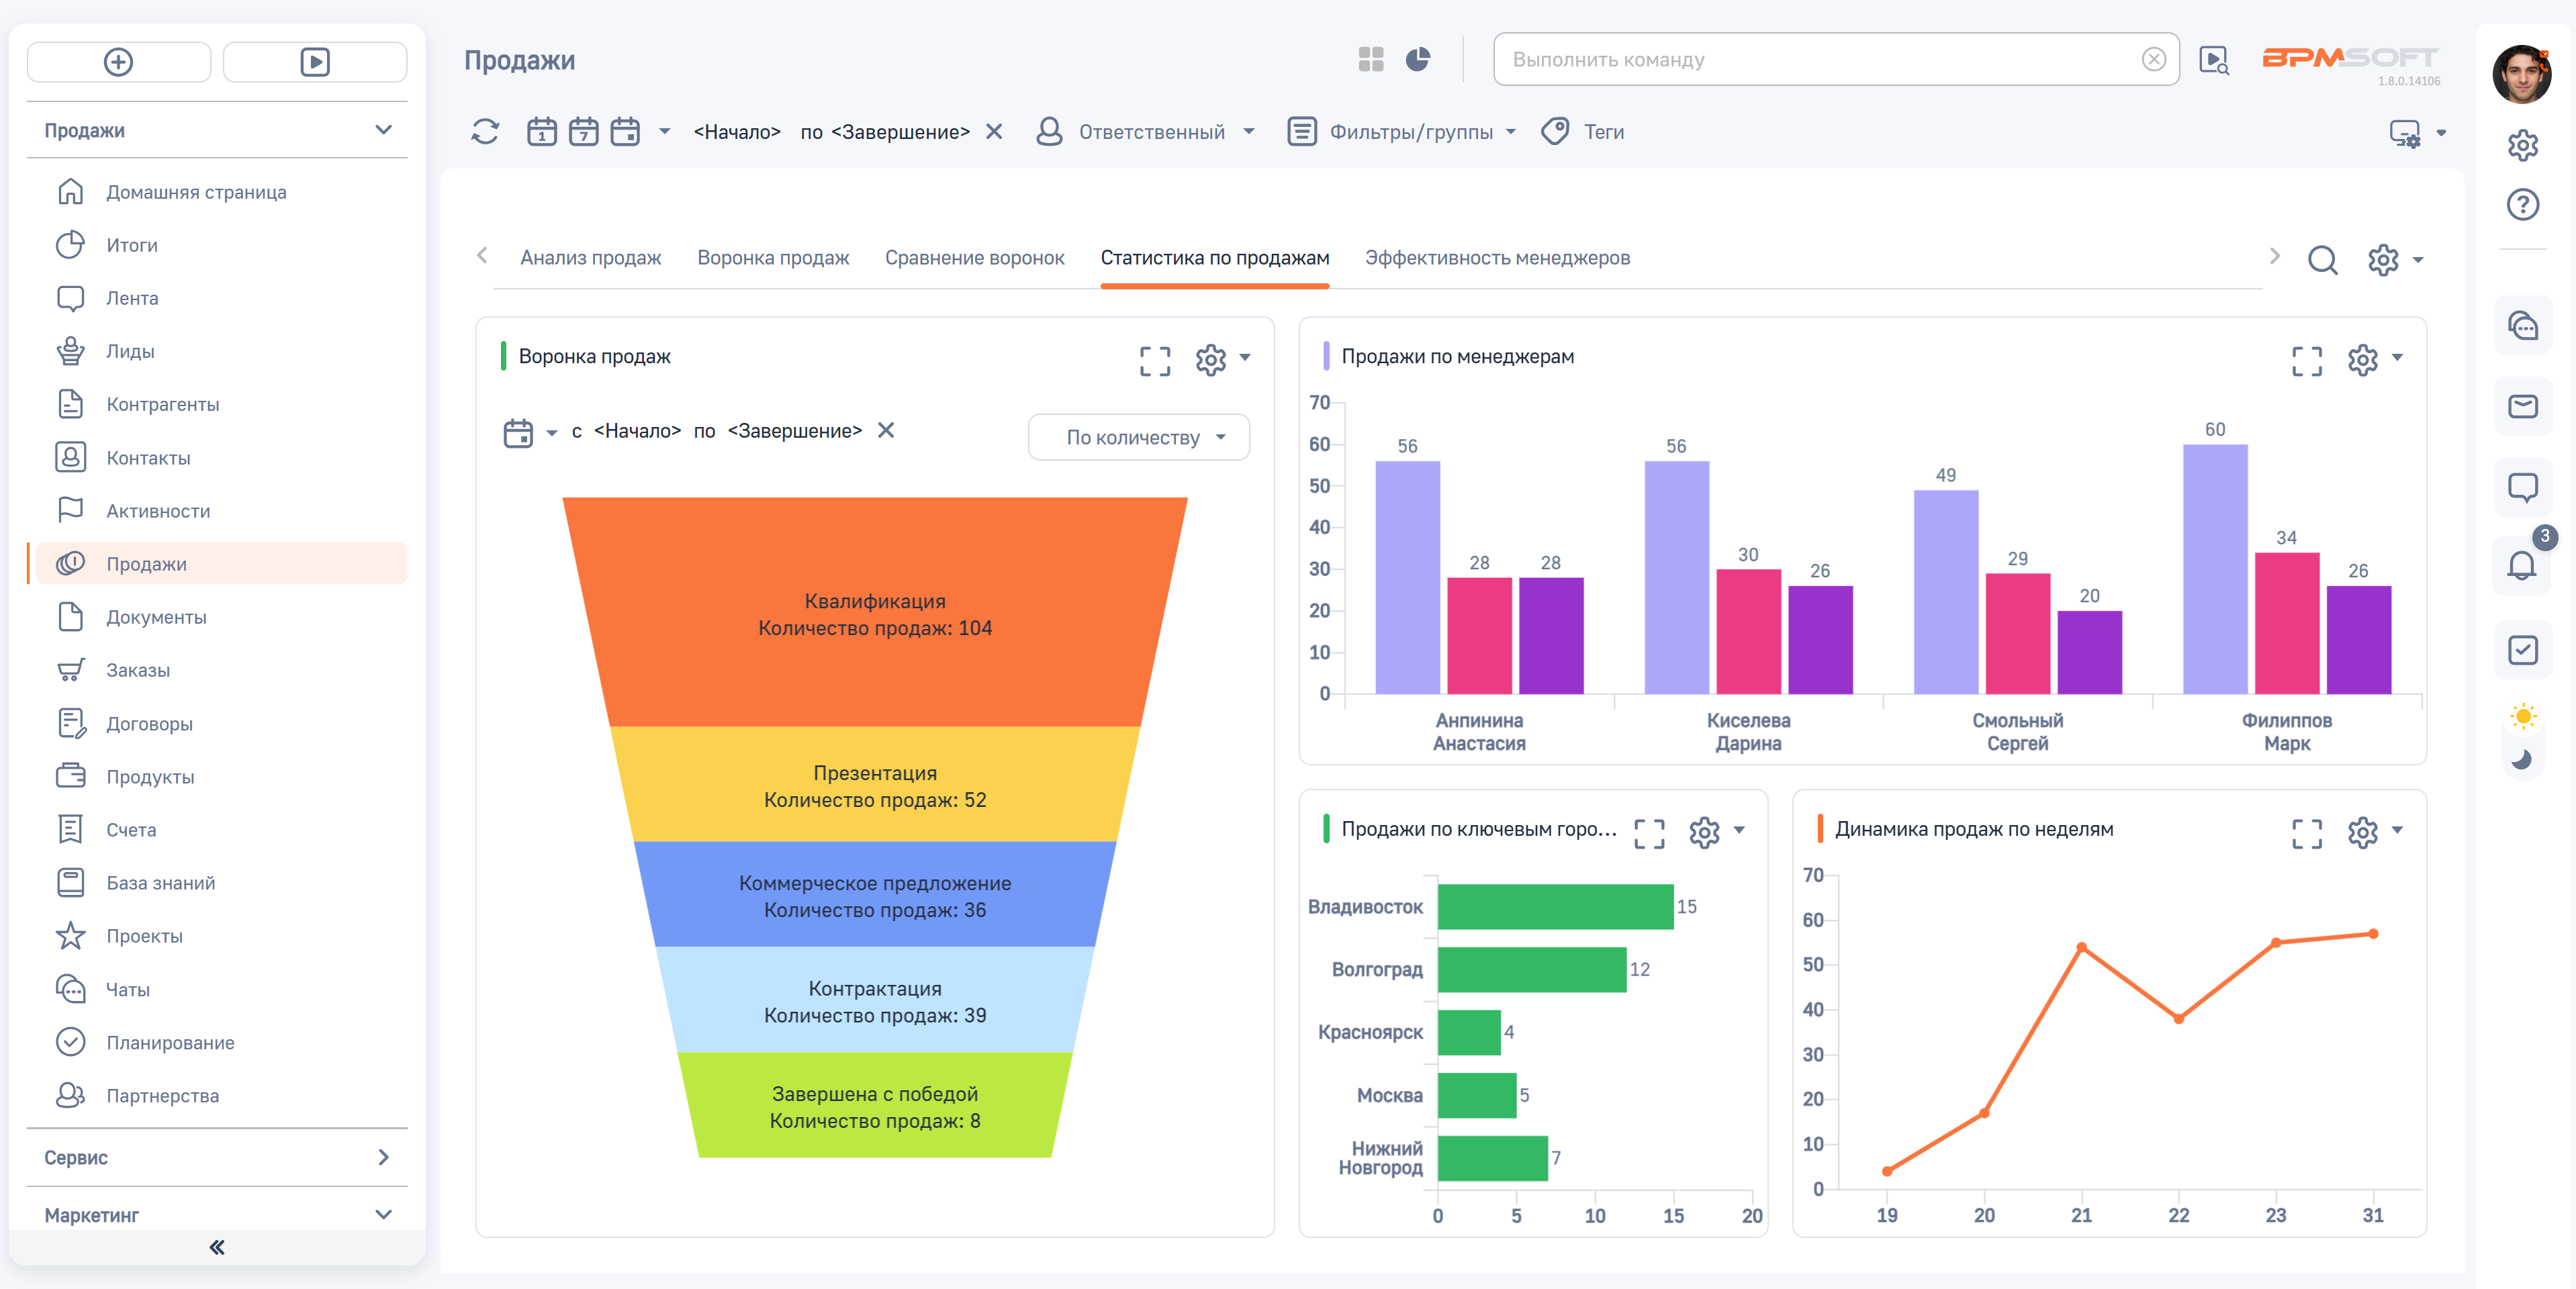Maximize Динамика продаж по неделям widget
Viewport: 2576px width, 1289px height.
[2307, 833]
